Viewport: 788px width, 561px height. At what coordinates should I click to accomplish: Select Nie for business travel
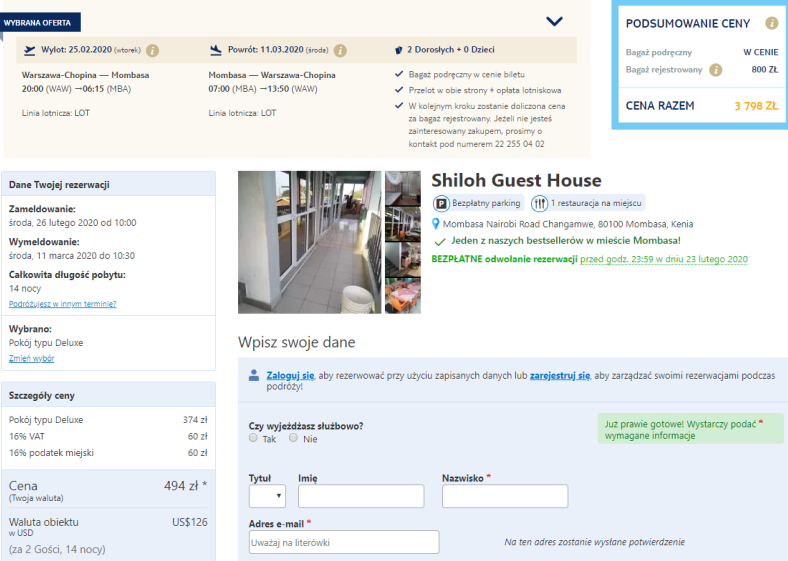(293, 438)
